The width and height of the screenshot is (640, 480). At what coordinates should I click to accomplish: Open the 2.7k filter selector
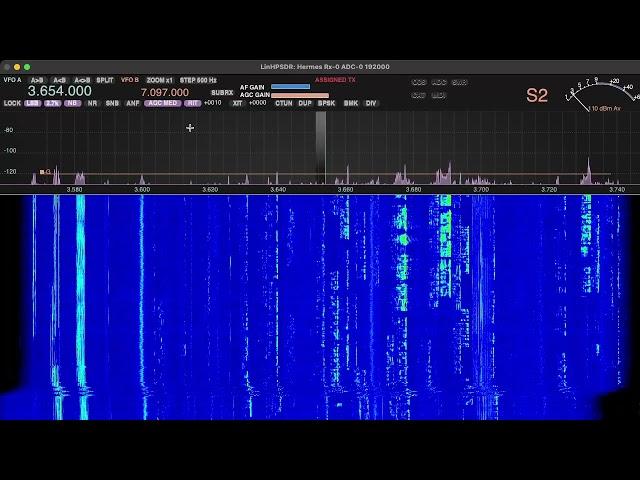click(52, 103)
